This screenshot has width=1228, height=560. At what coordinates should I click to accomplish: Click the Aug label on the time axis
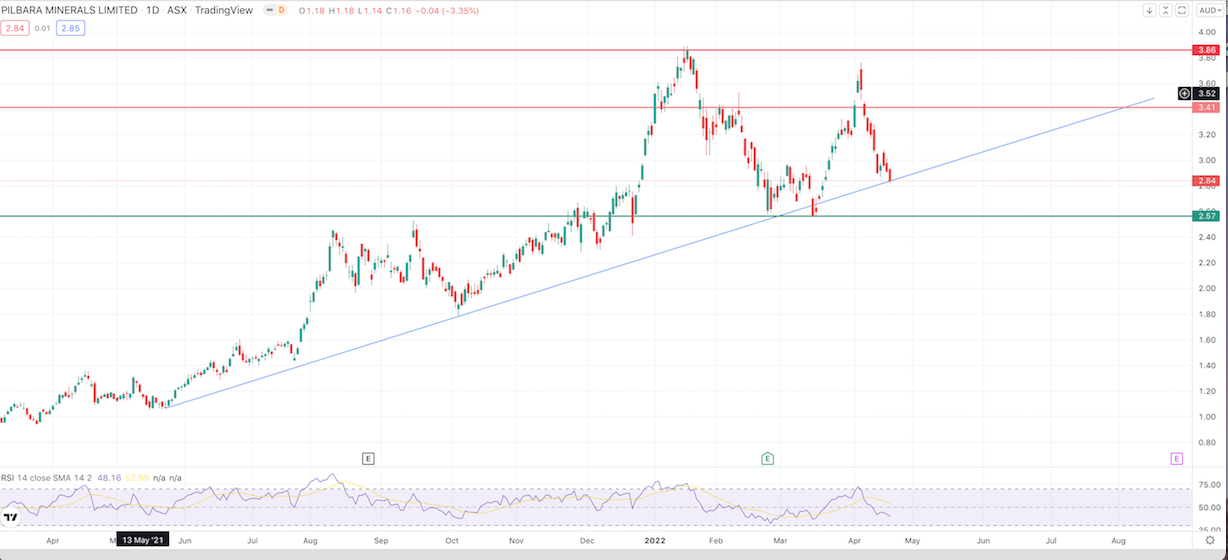(1118, 540)
